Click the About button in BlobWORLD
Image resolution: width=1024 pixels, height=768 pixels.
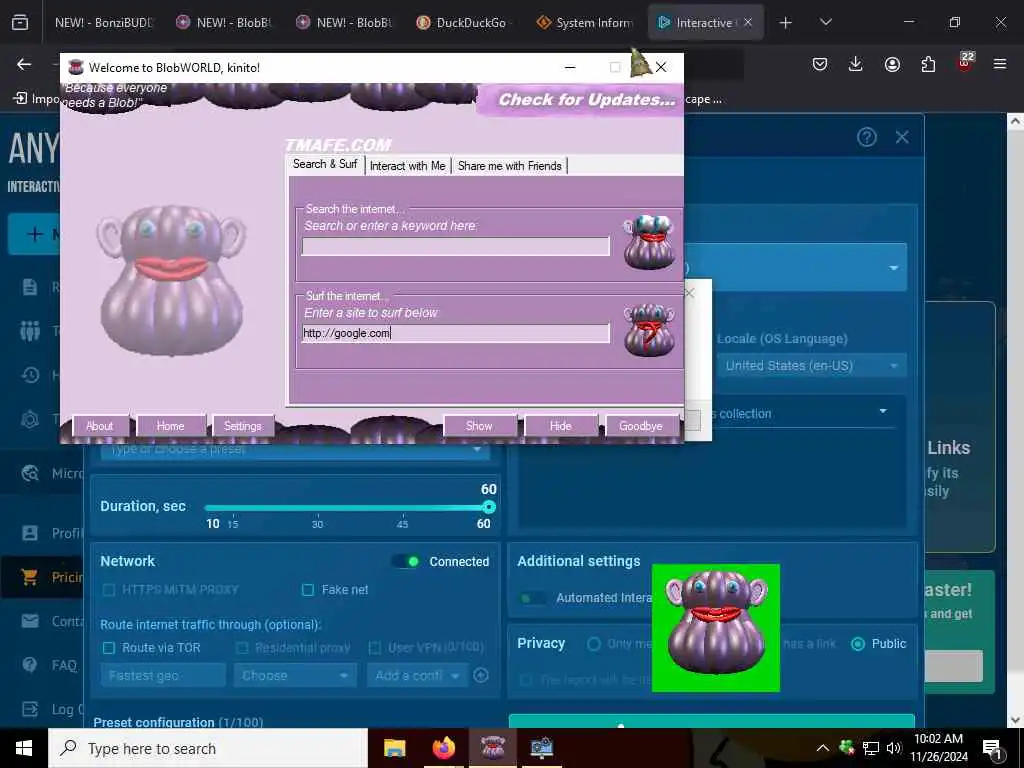(100, 426)
